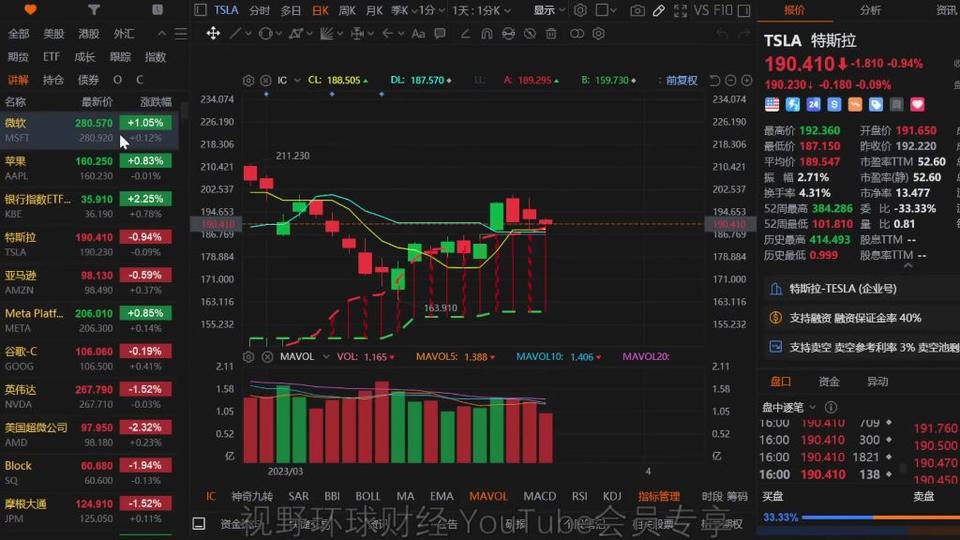
Task: Select 英伟达 NVDA row in watchlist
Action: (89, 396)
